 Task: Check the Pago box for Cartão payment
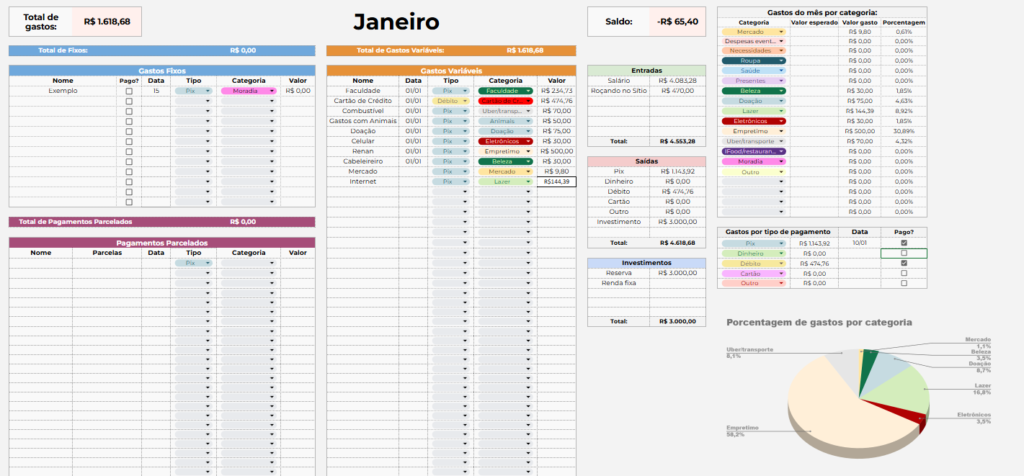(904, 273)
